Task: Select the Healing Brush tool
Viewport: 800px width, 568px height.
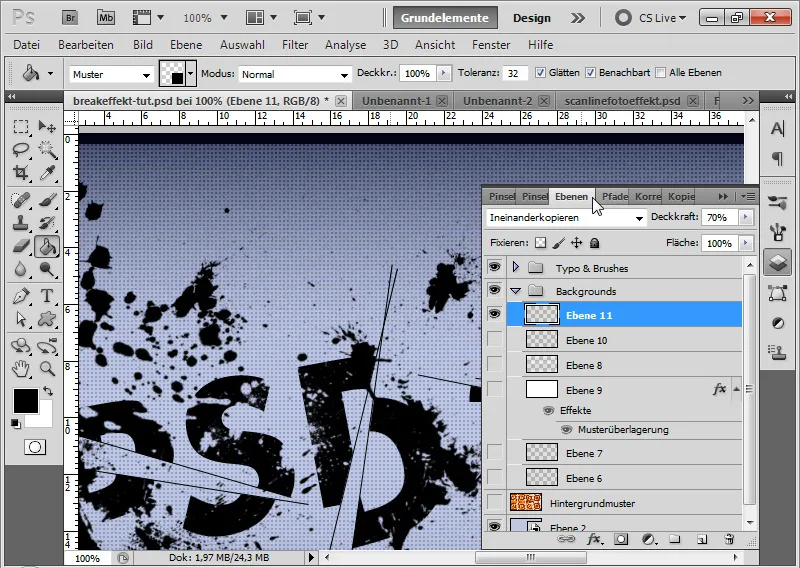Action: coord(20,200)
